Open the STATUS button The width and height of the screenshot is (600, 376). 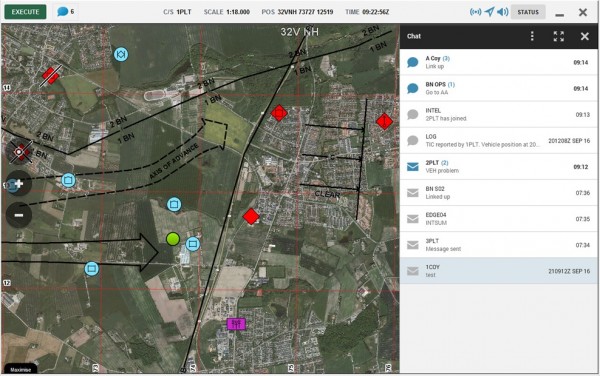(x=528, y=12)
